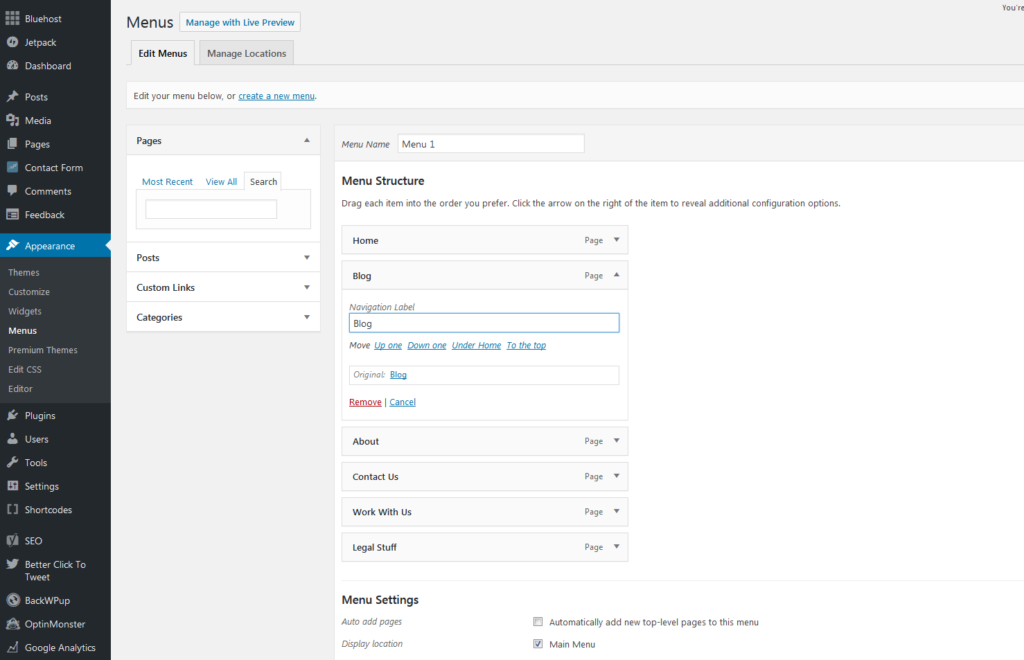Enable automatically add new top-level pages
Viewport: 1024px width, 660px height.
[x=537, y=621]
